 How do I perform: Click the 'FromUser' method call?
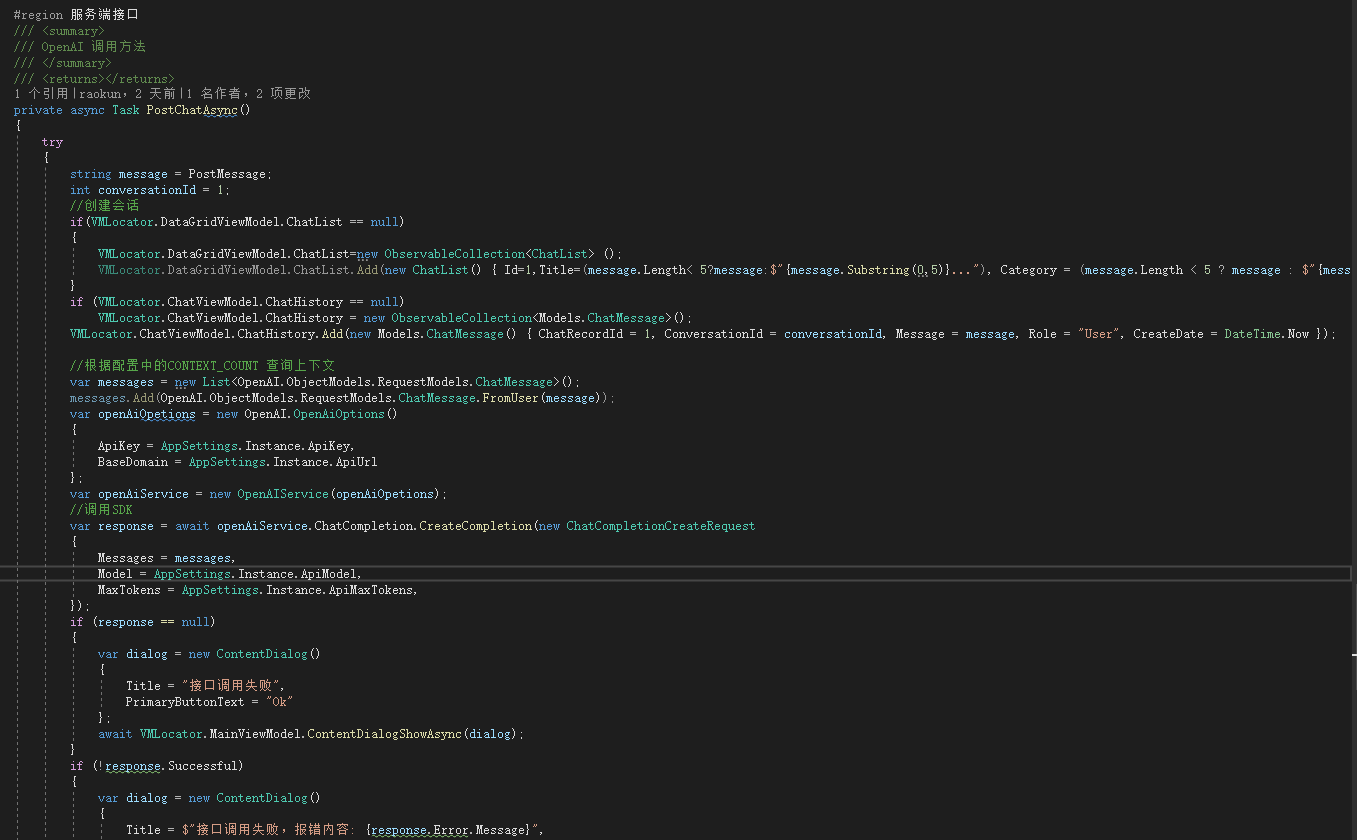click(x=510, y=398)
